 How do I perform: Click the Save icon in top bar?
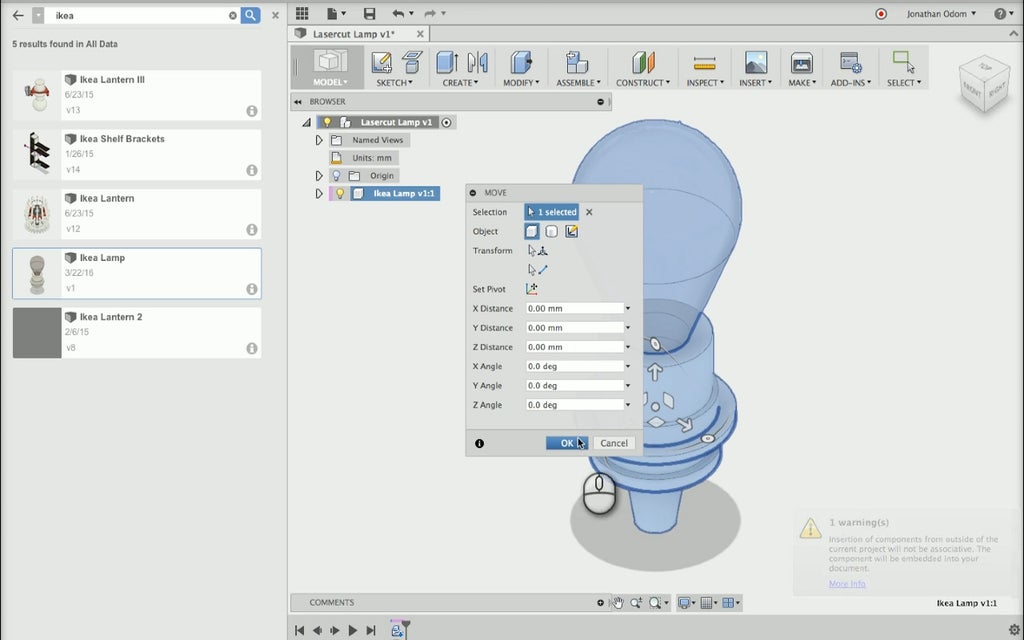(370, 14)
